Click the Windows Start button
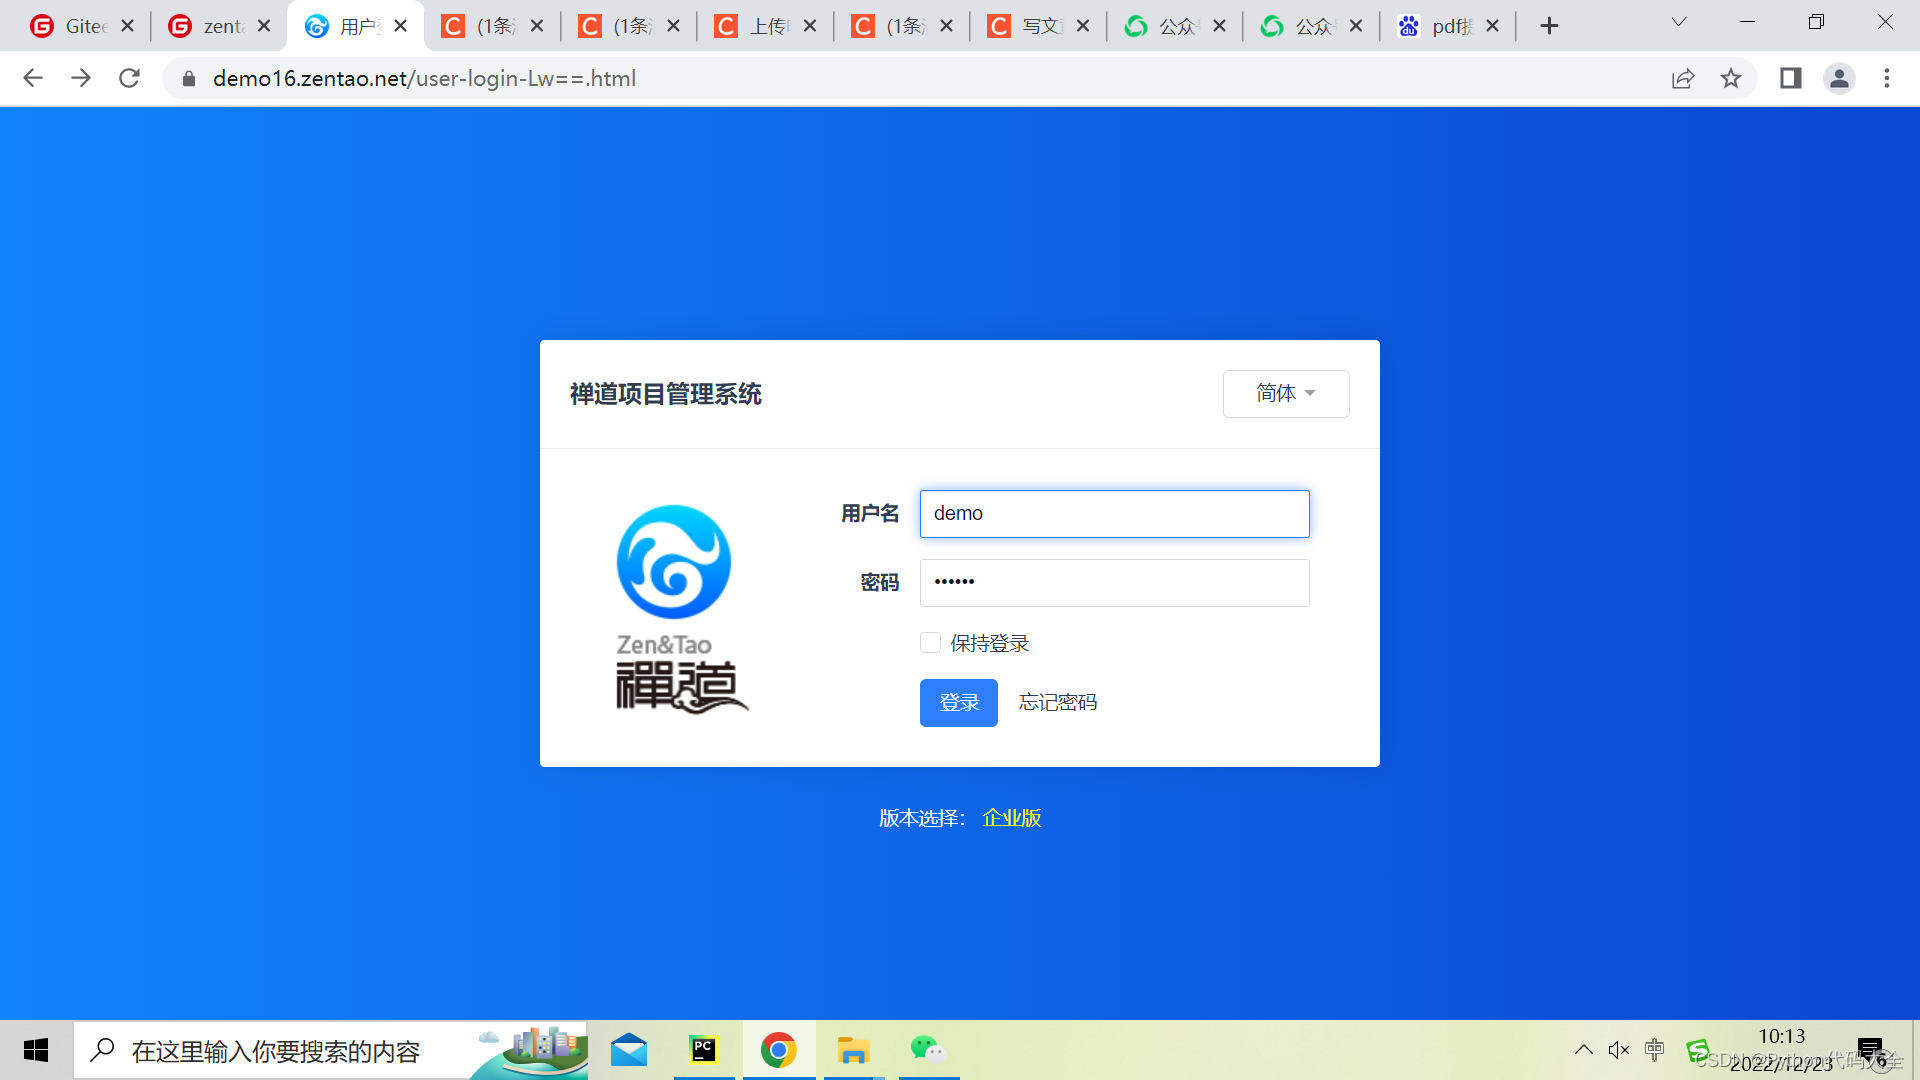This screenshot has width=1920, height=1080. click(35, 1050)
